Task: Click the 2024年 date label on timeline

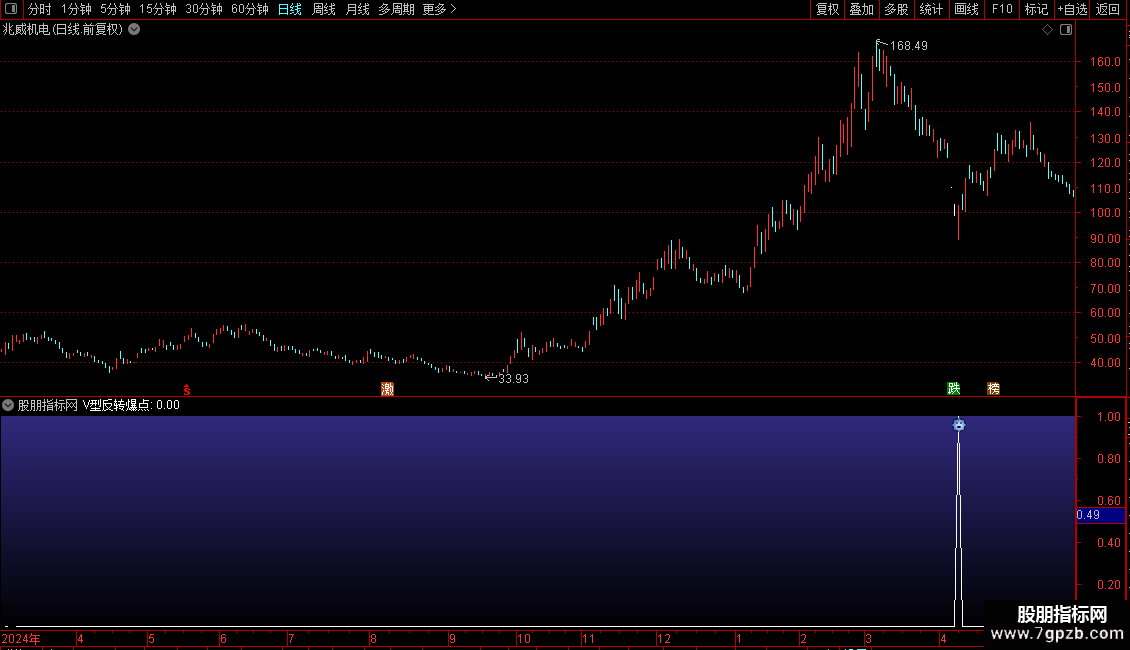Action: [21, 639]
